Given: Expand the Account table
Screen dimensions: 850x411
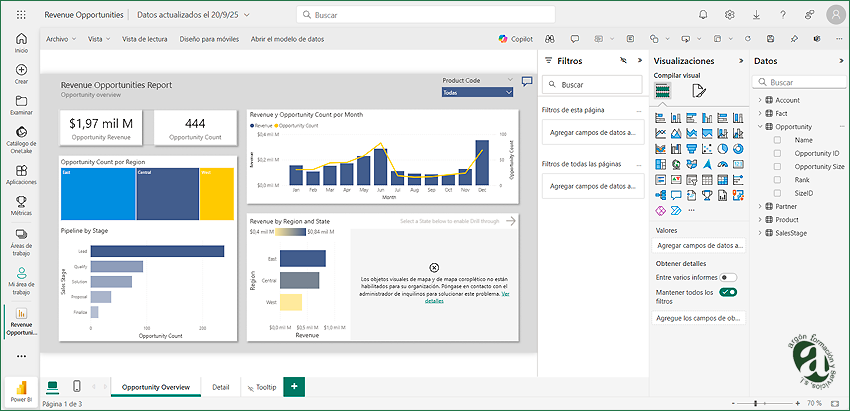Looking at the screenshot, I should click(x=759, y=100).
